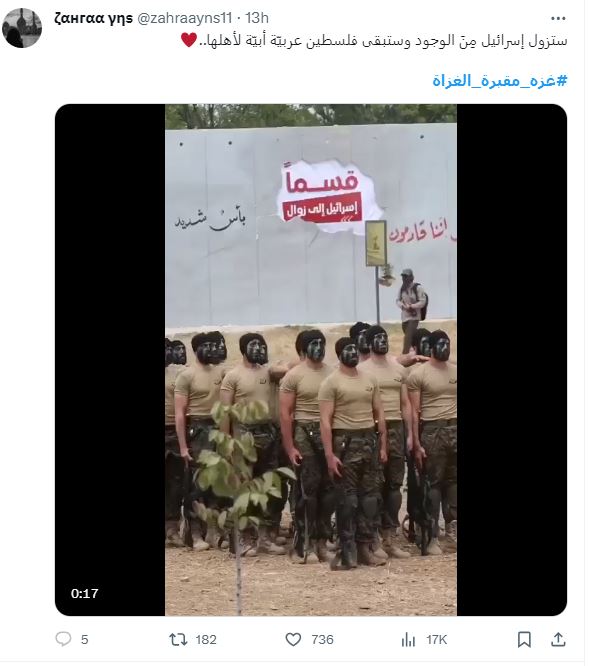Click the view count 17K
590x666 pixels.
pyautogui.click(x=437, y=640)
